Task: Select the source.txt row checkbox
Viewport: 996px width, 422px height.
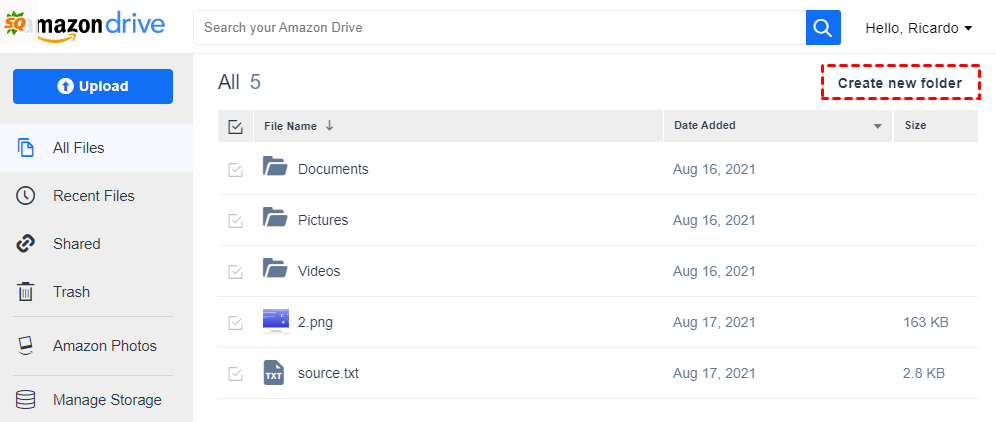Action: (x=236, y=374)
